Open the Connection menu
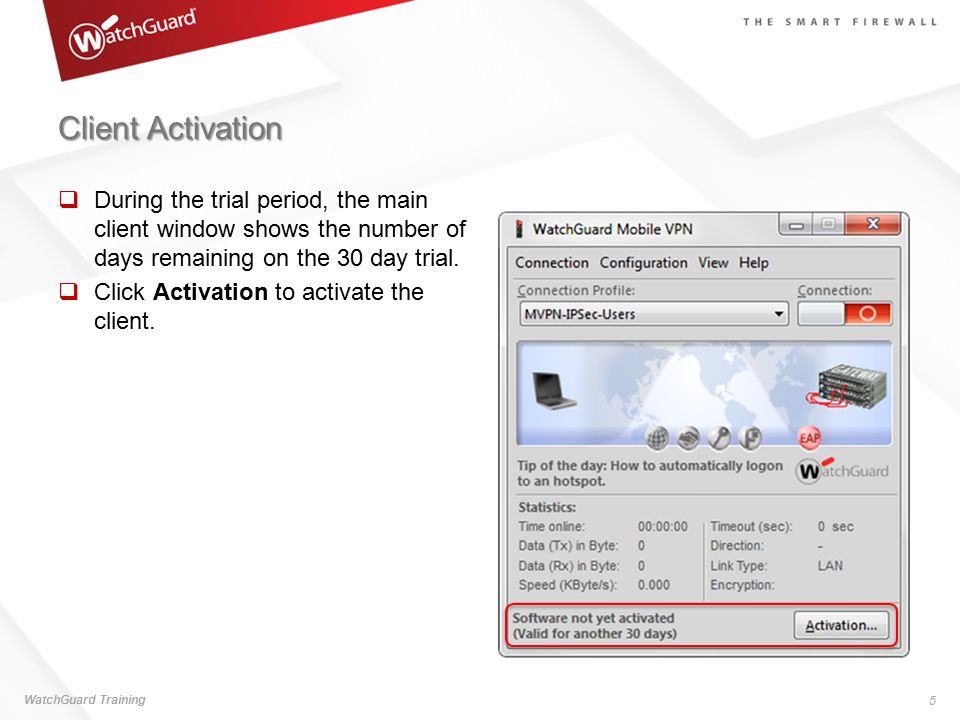The image size is (960, 720). pos(552,263)
